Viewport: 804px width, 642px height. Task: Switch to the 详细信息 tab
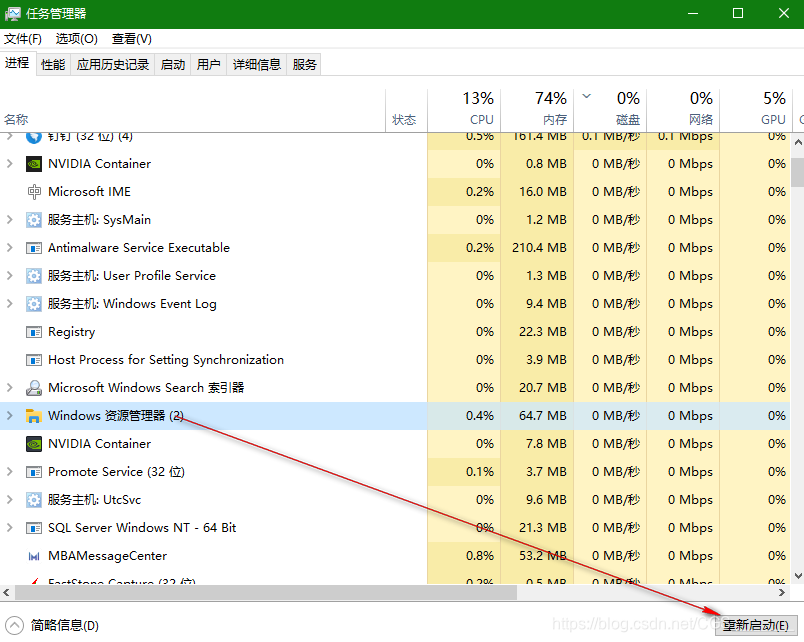[x=257, y=65]
